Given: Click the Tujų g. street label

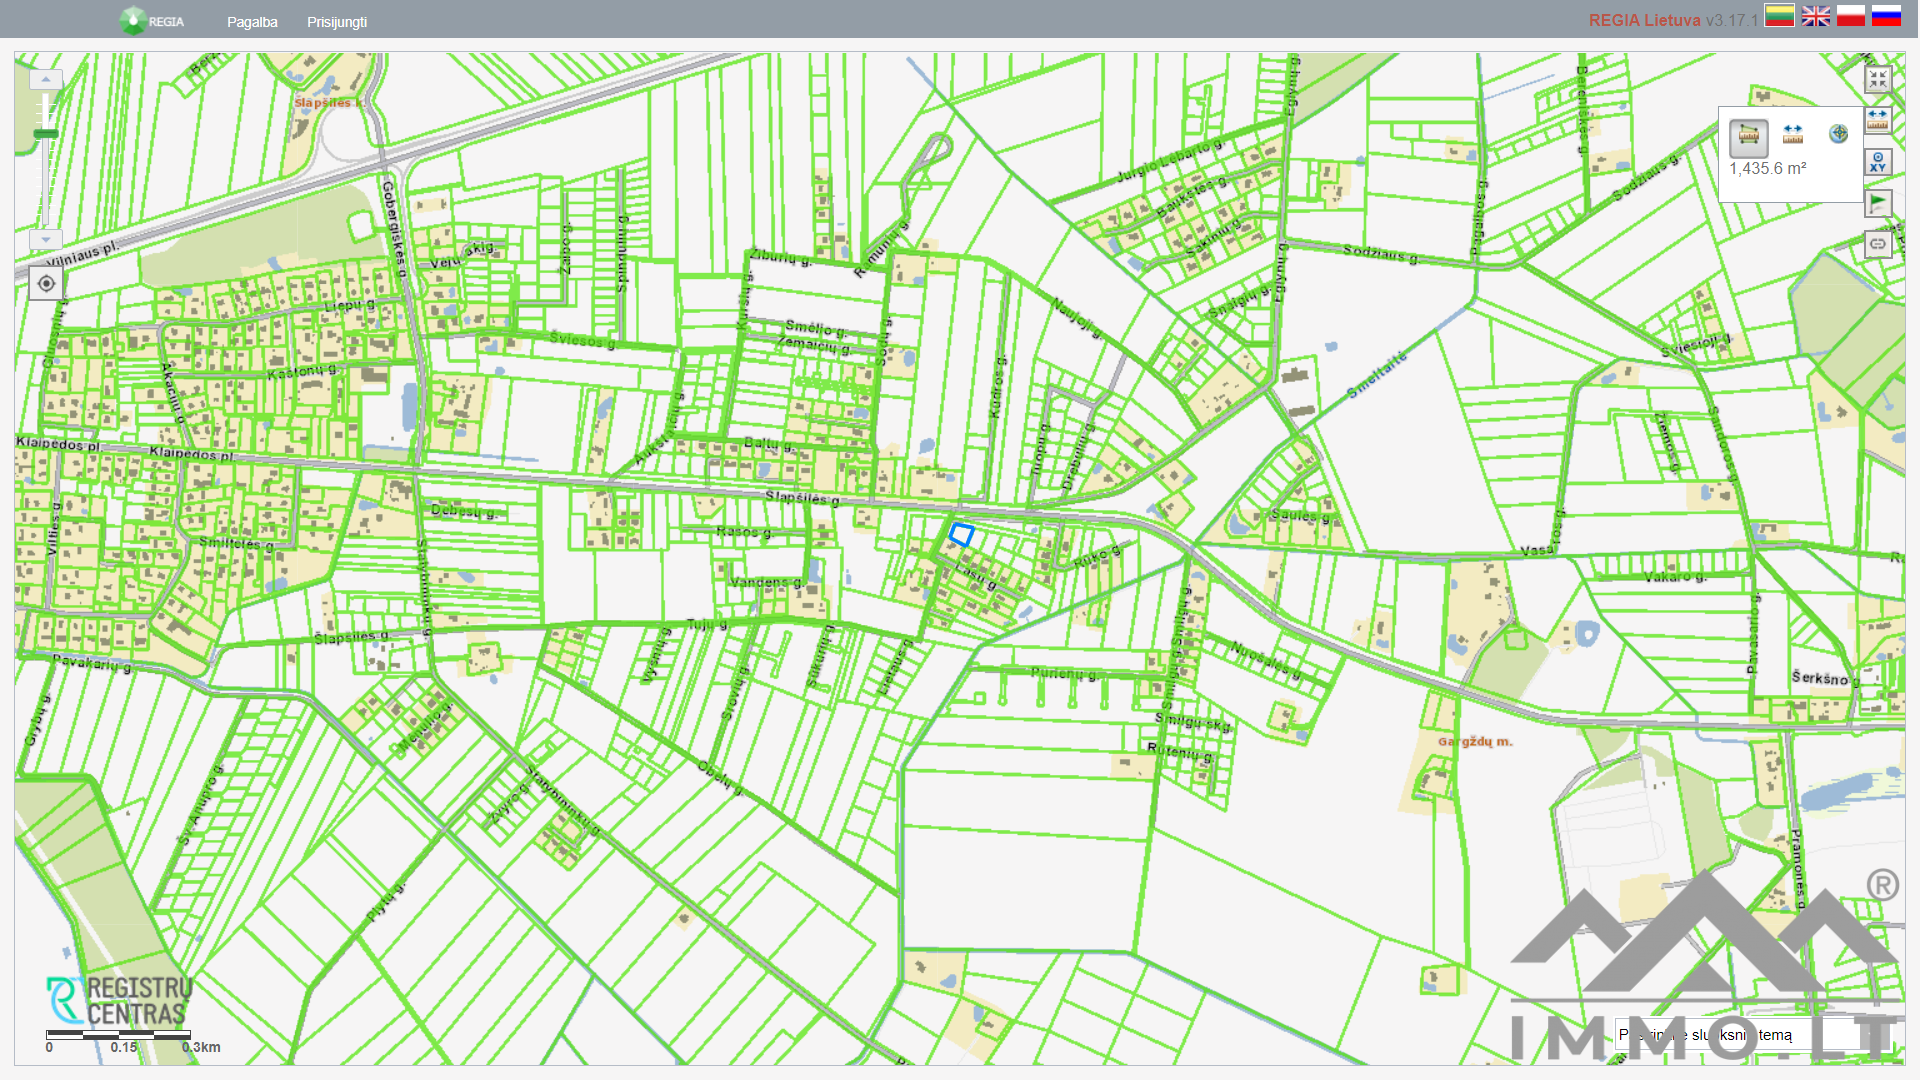Looking at the screenshot, I should (708, 624).
